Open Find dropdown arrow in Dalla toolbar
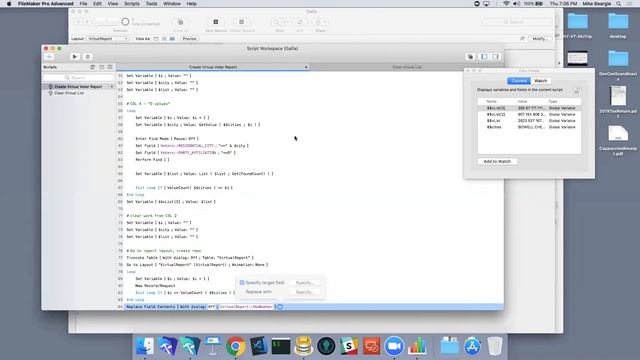 284,22
